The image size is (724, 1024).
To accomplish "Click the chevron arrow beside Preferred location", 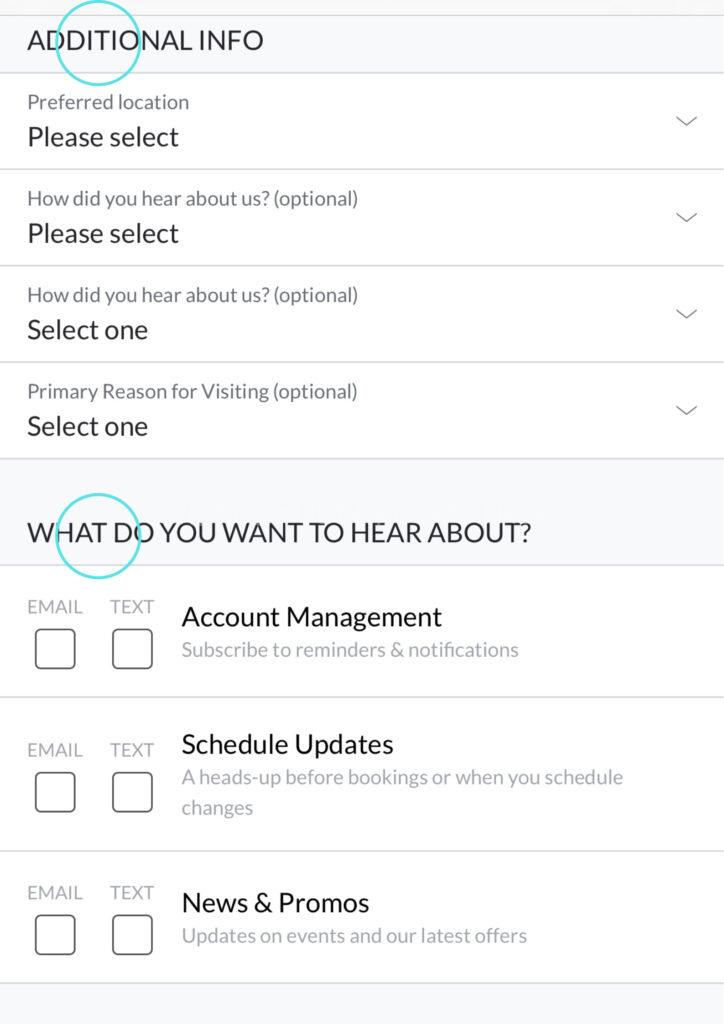I will pyautogui.click(x=686, y=121).
